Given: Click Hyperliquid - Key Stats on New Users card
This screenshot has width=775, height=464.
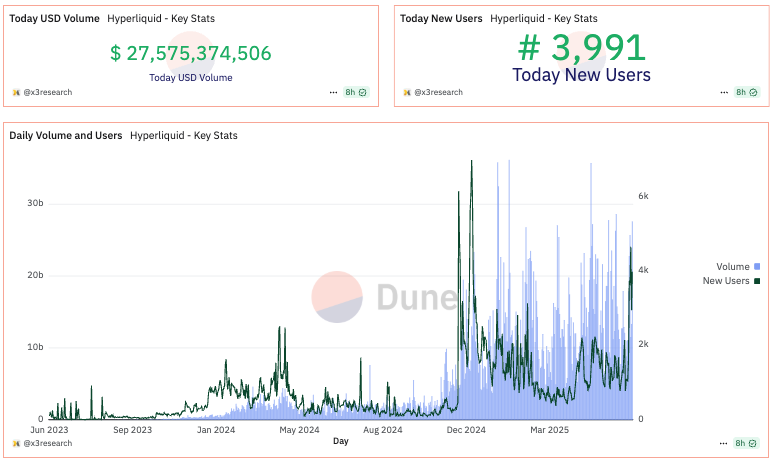Looking at the screenshot, I should pyautogui.click(x=544, y=19).
